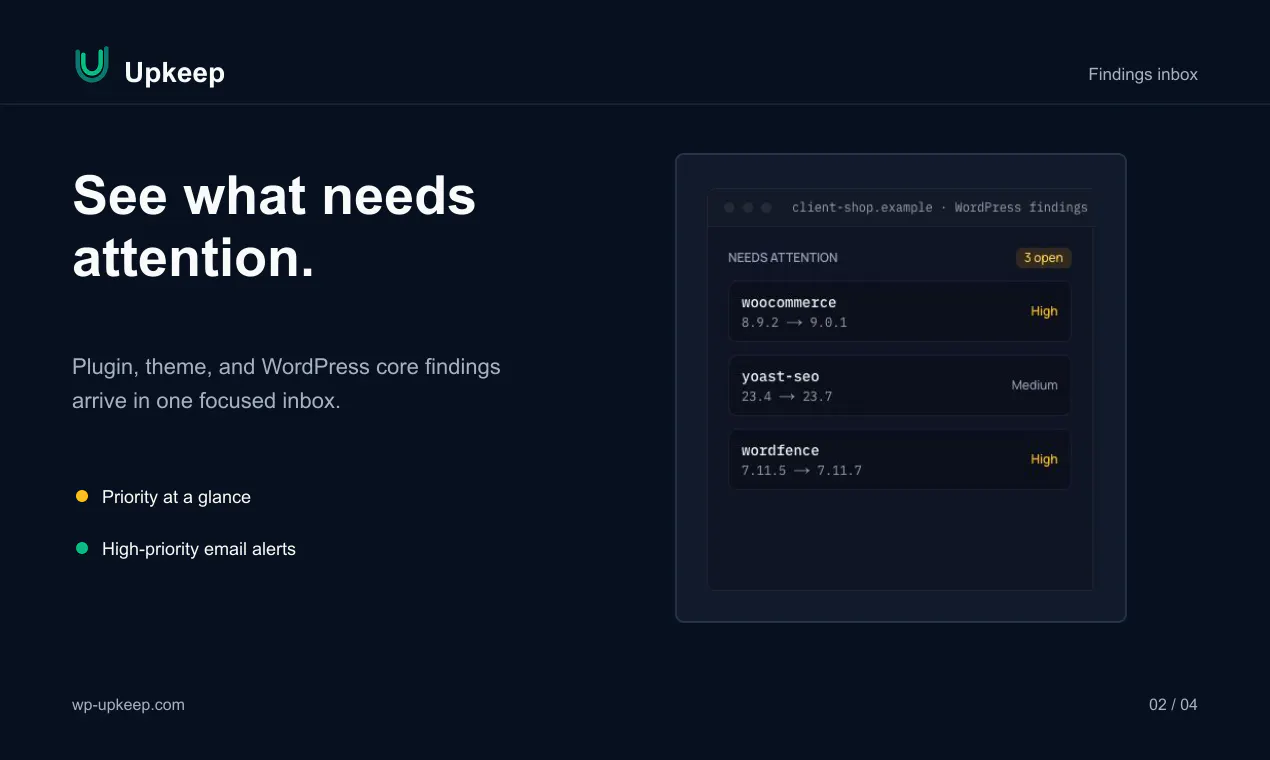Open the yoast-seo finding card
The image size is (1270, 760).
pyautogui.click(x=899, y=385)
